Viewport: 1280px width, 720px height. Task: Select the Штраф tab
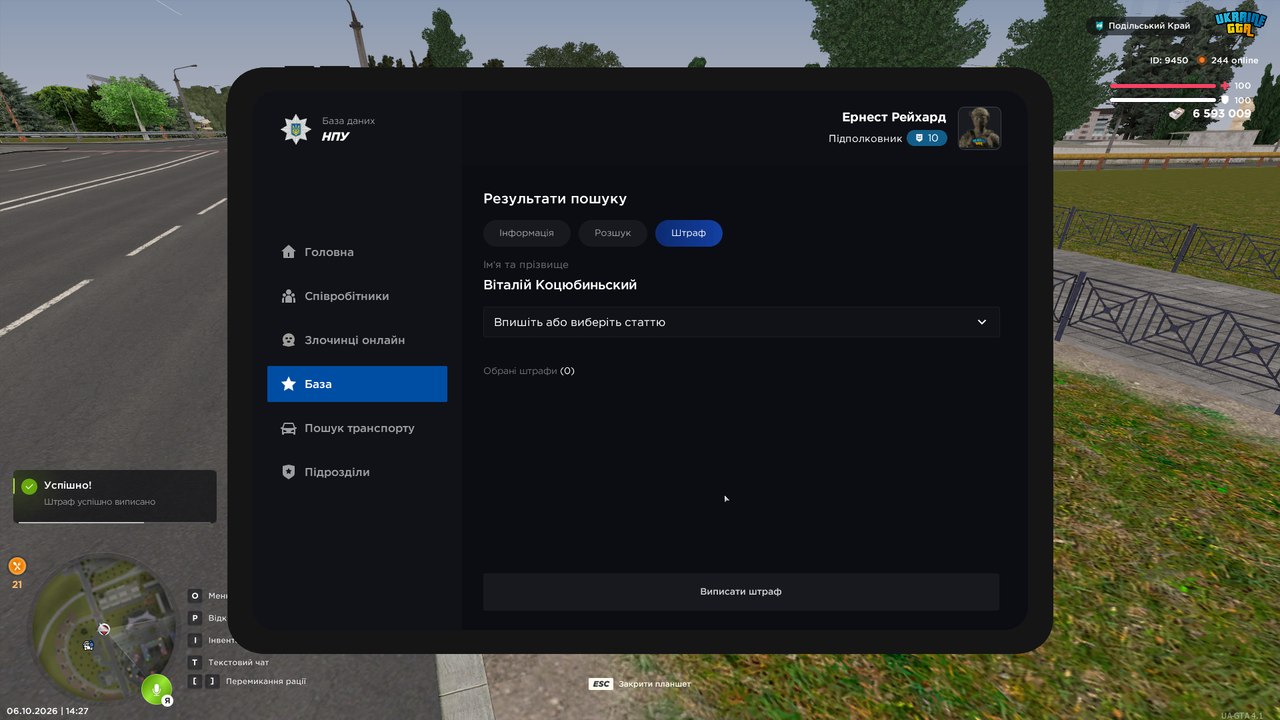pyautogui.click(x=689, y=233)
